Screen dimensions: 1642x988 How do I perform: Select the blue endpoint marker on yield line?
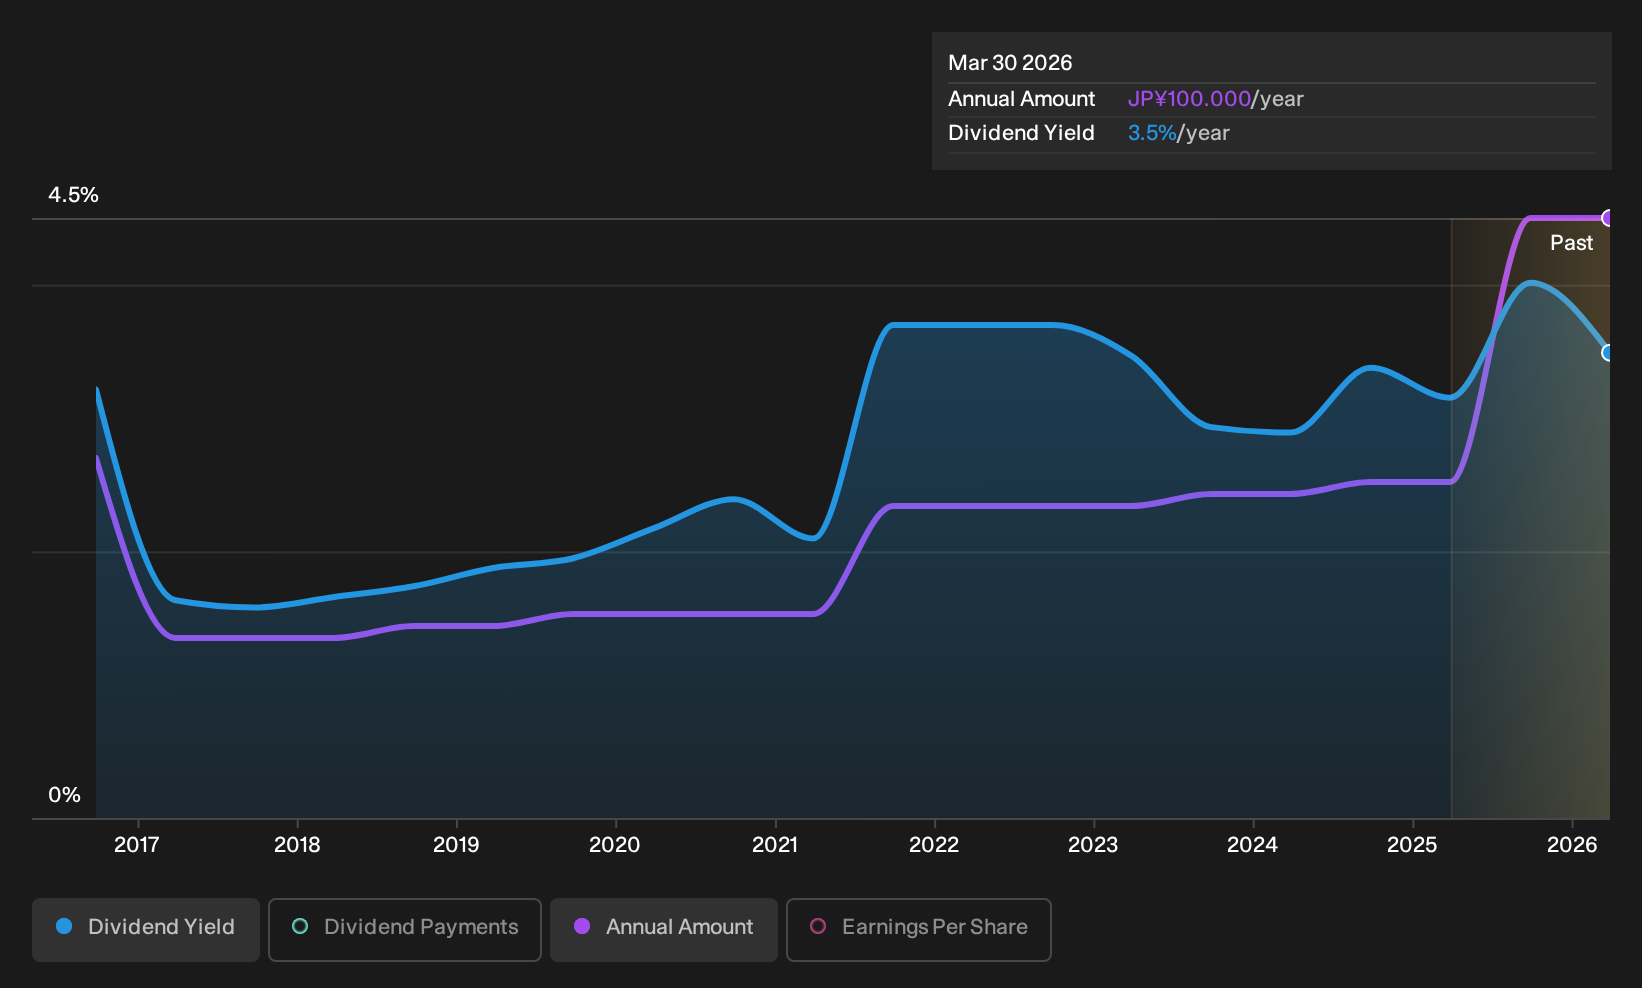1607,353
